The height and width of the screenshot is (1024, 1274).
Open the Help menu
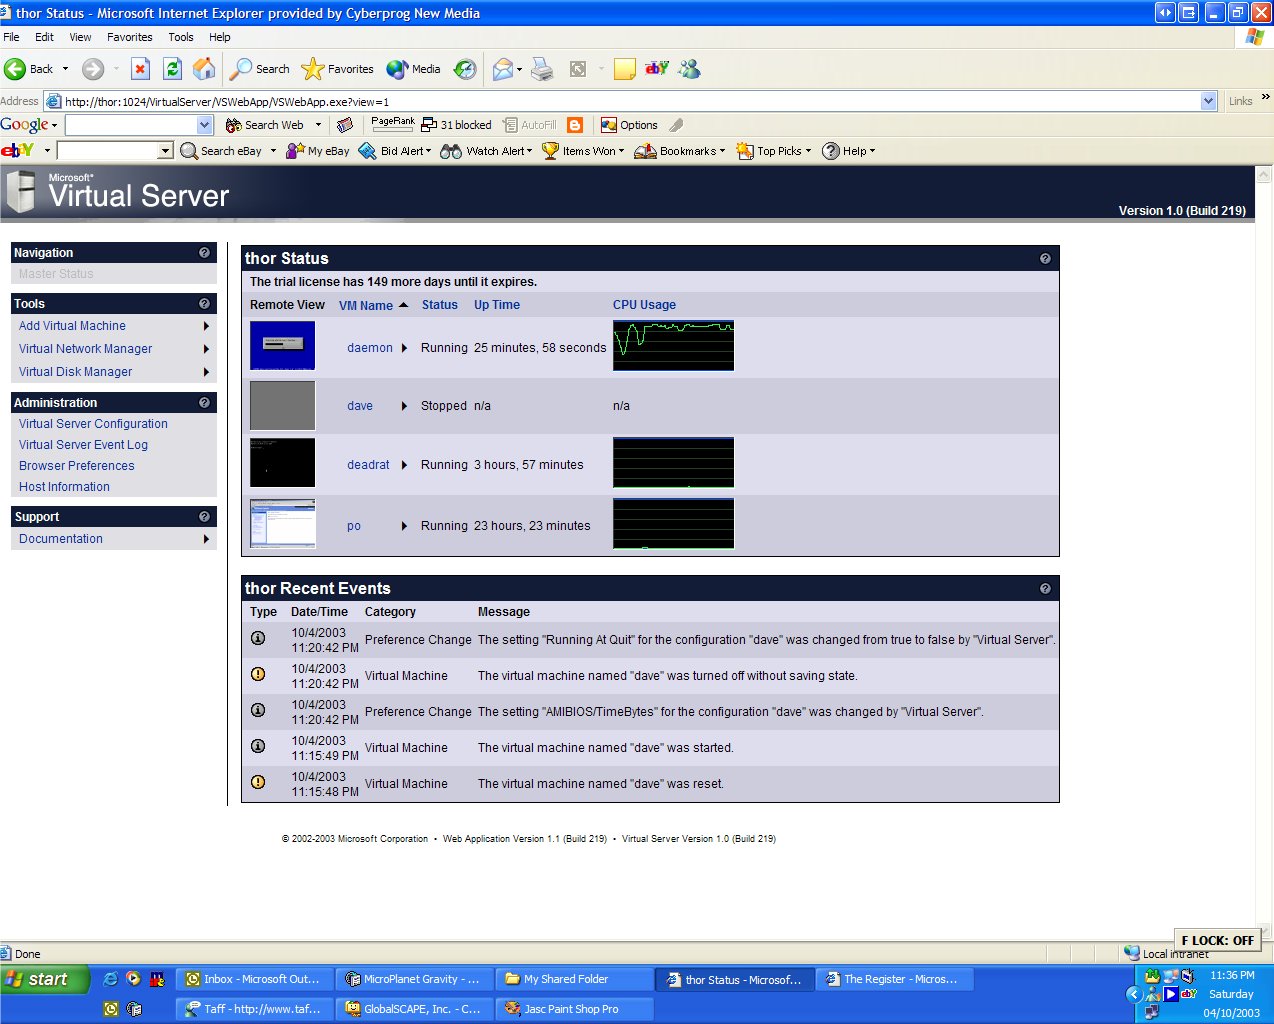tap(220, 37)
